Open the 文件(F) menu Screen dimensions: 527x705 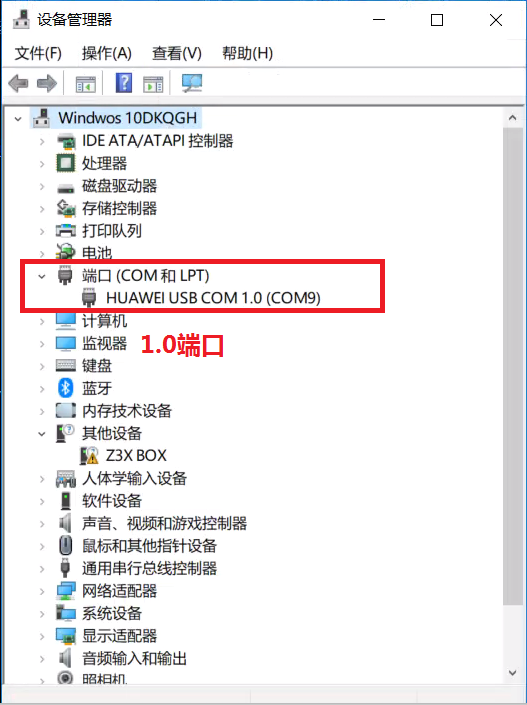38,54
